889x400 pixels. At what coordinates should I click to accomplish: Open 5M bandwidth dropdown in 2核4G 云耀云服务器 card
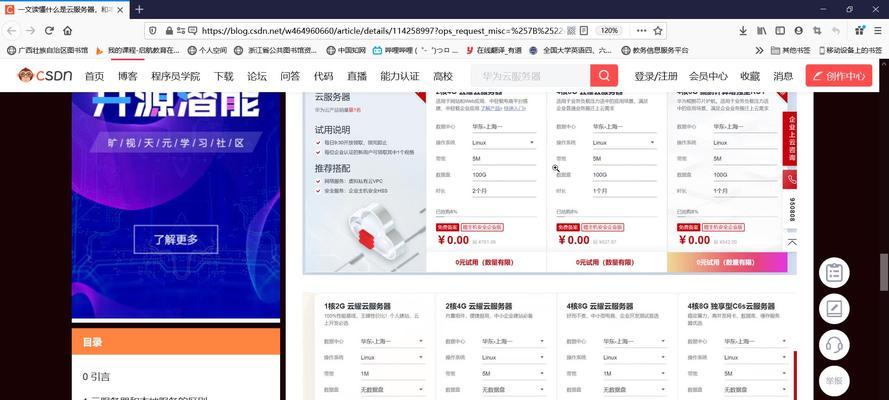pyautogui.click(x=513, y=373)
